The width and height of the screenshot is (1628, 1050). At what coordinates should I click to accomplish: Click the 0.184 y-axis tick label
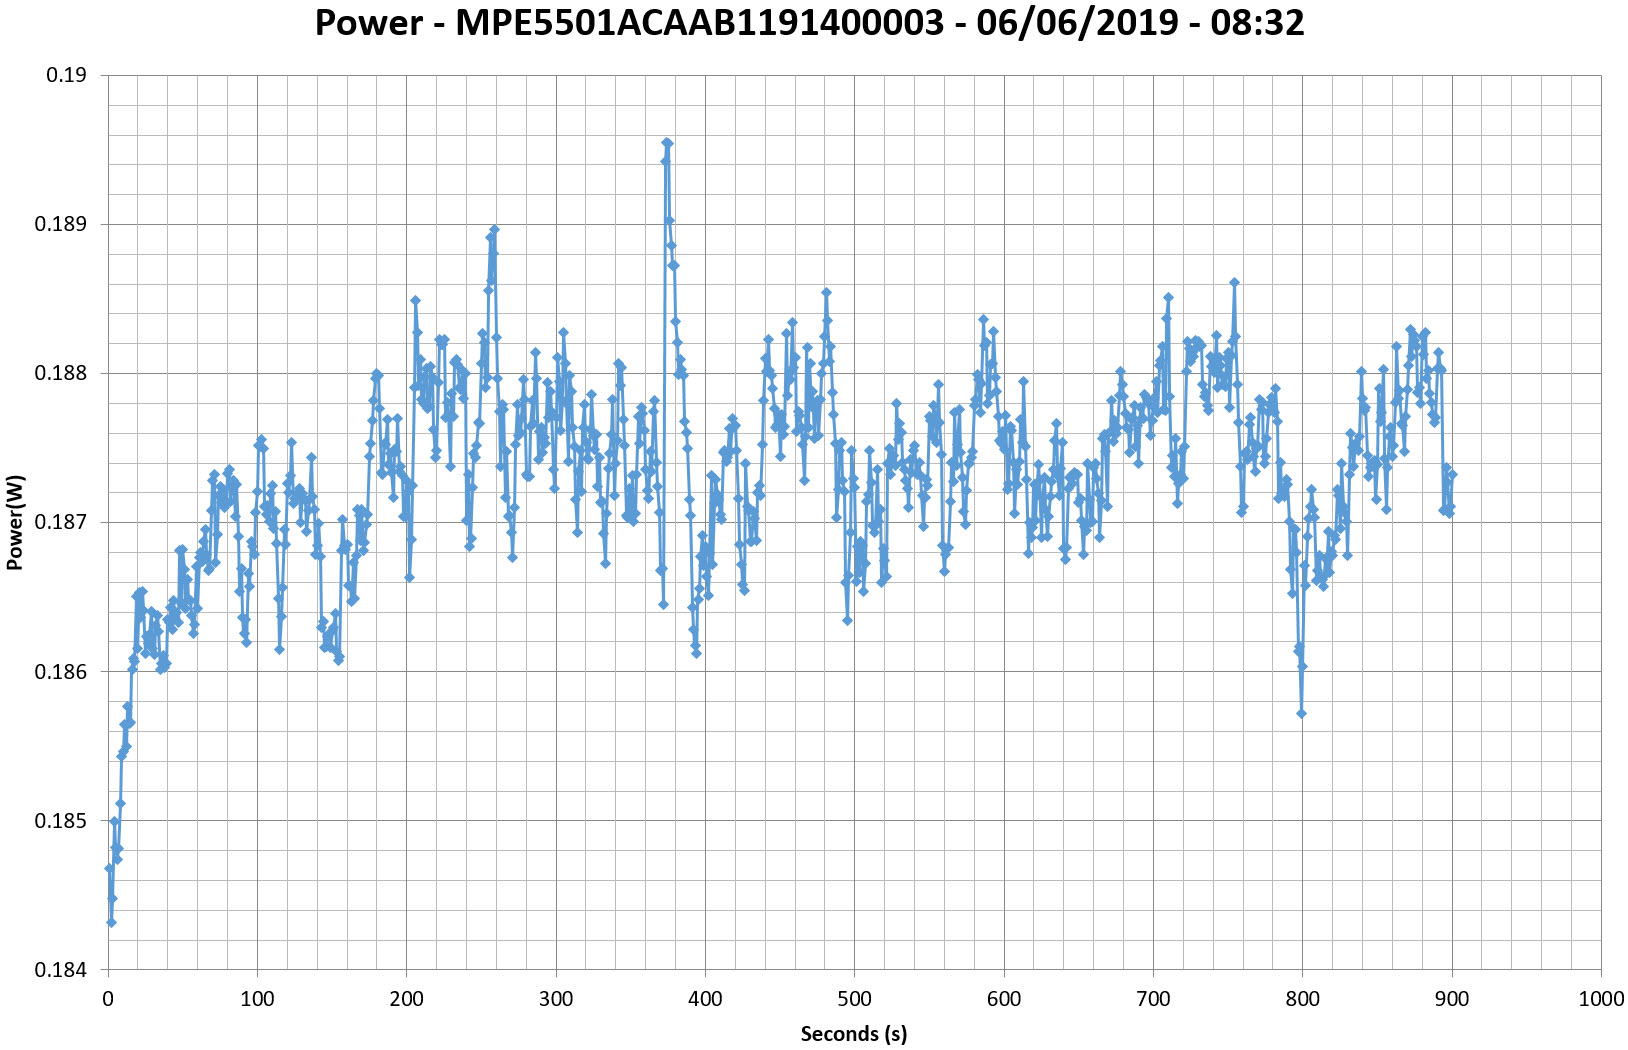[62, 970]
